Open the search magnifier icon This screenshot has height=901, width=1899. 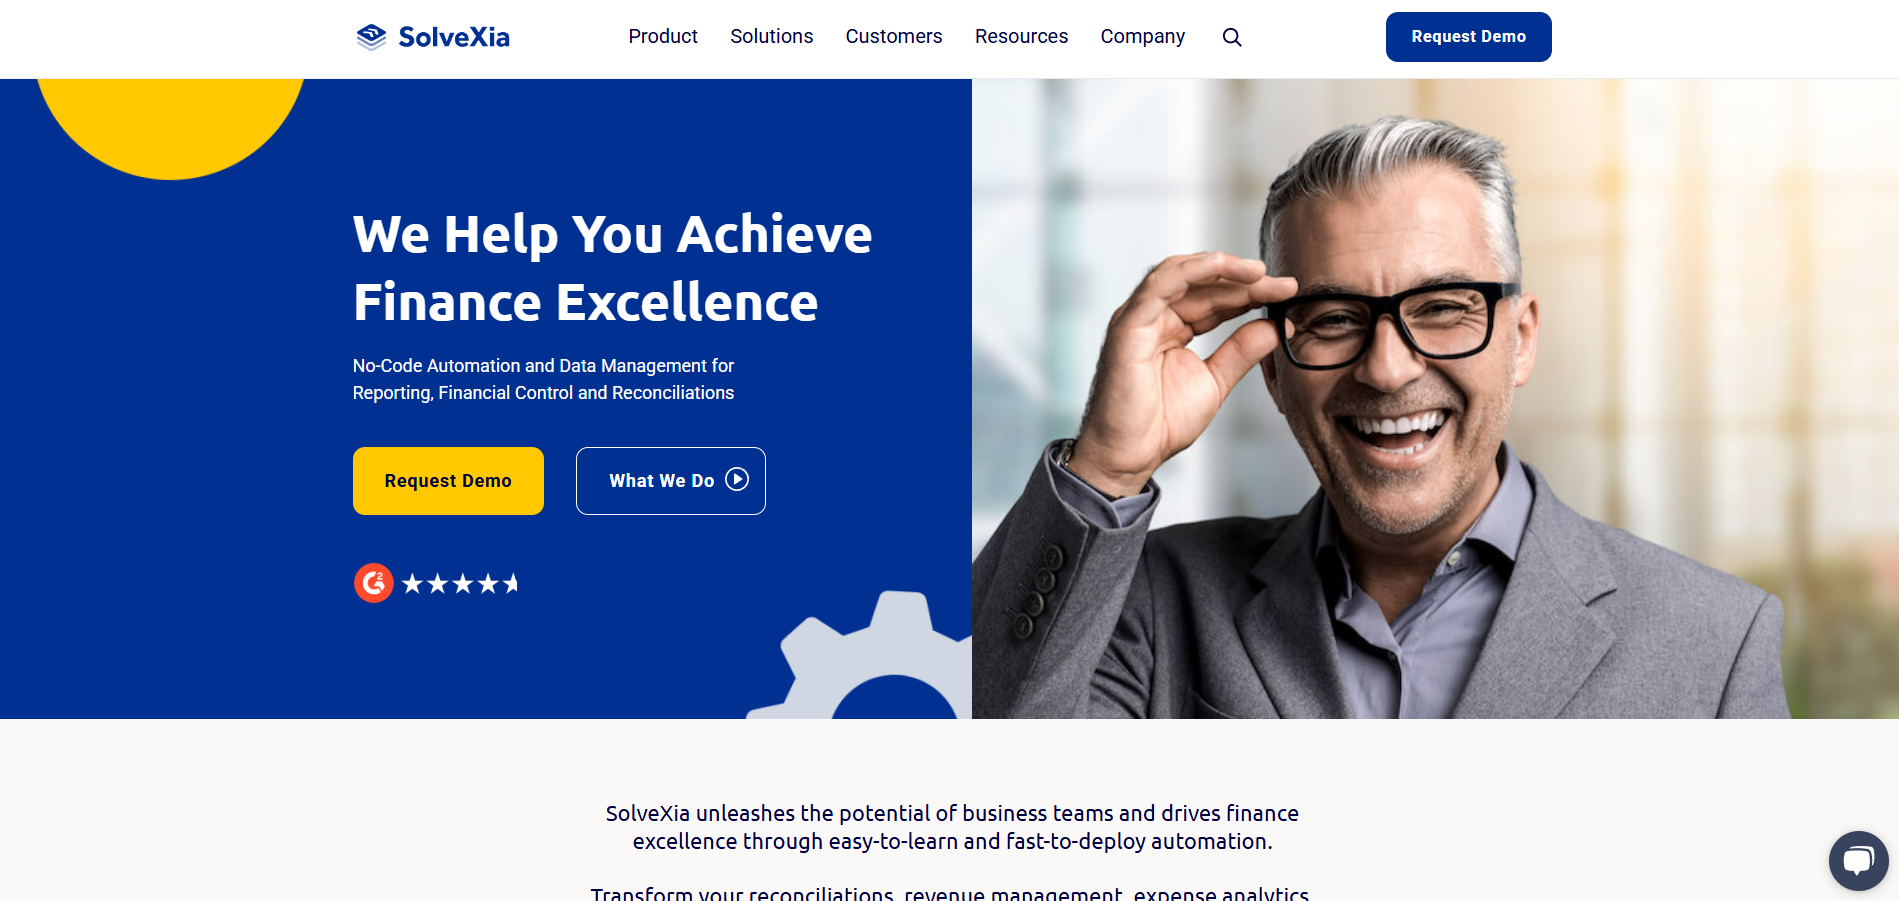tap(1232, 37)
